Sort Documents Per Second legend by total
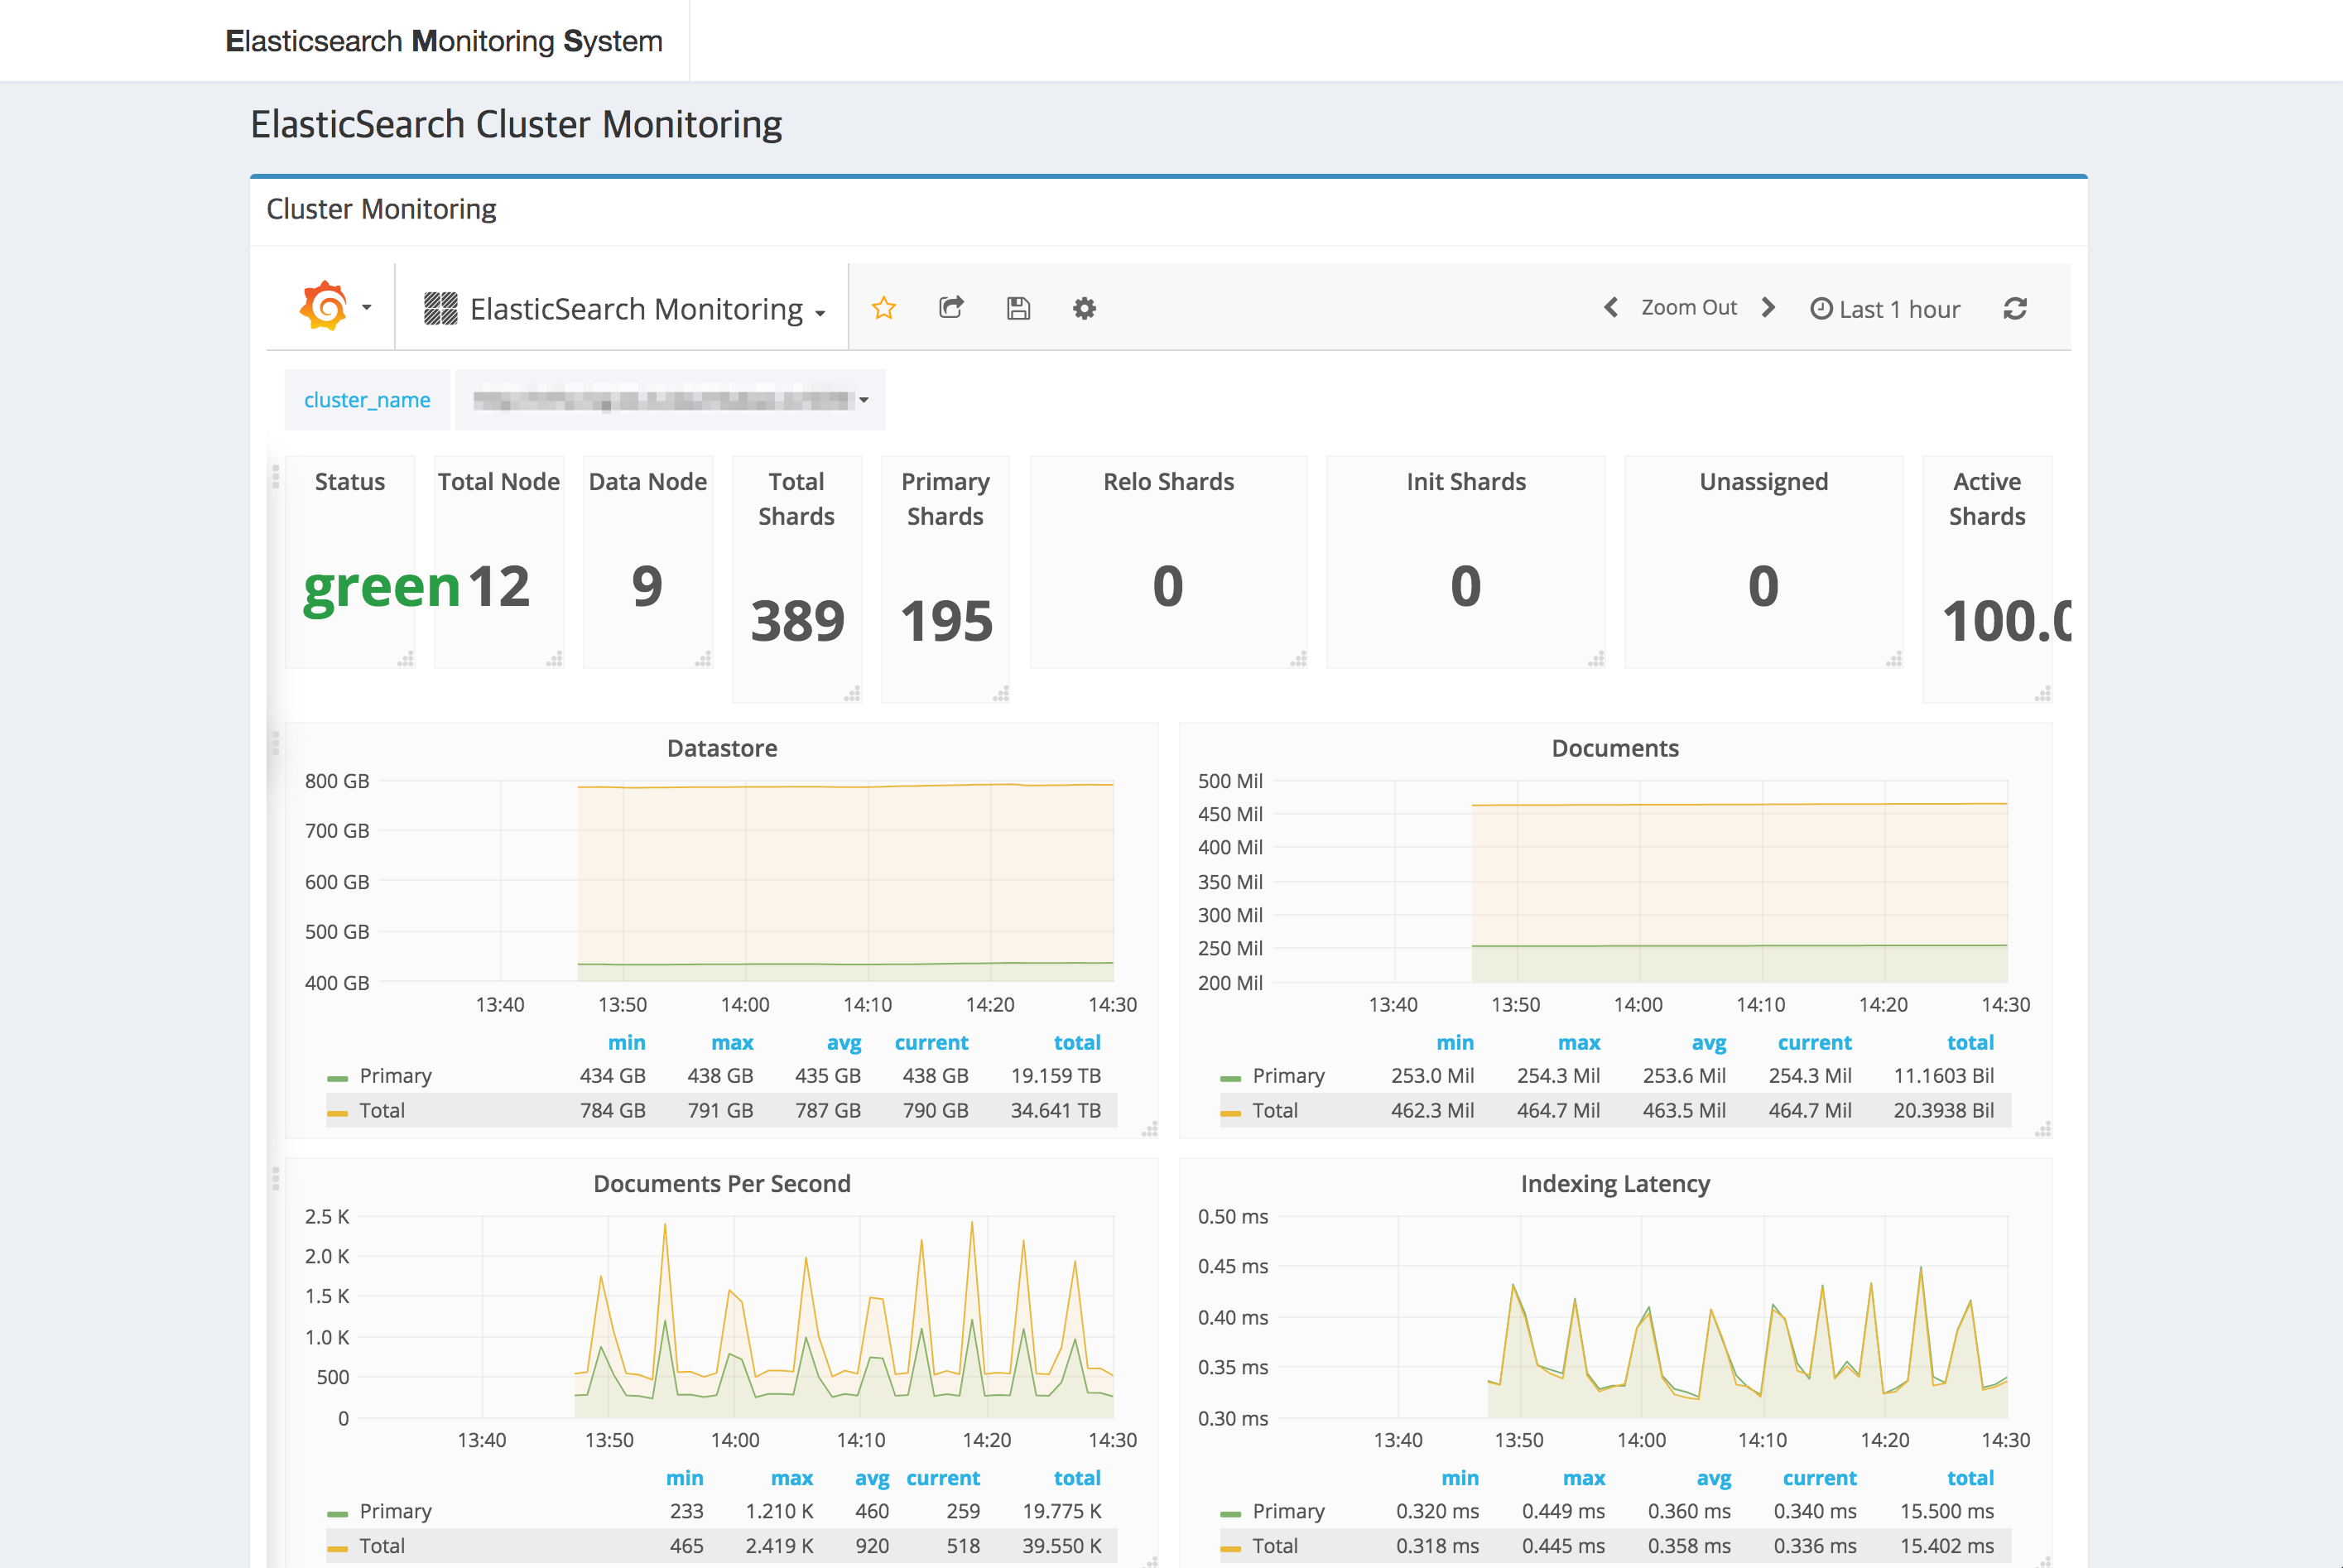Image resolution: width=2343 pixels, height=1568 pixels. [x=1077, y=1478]
